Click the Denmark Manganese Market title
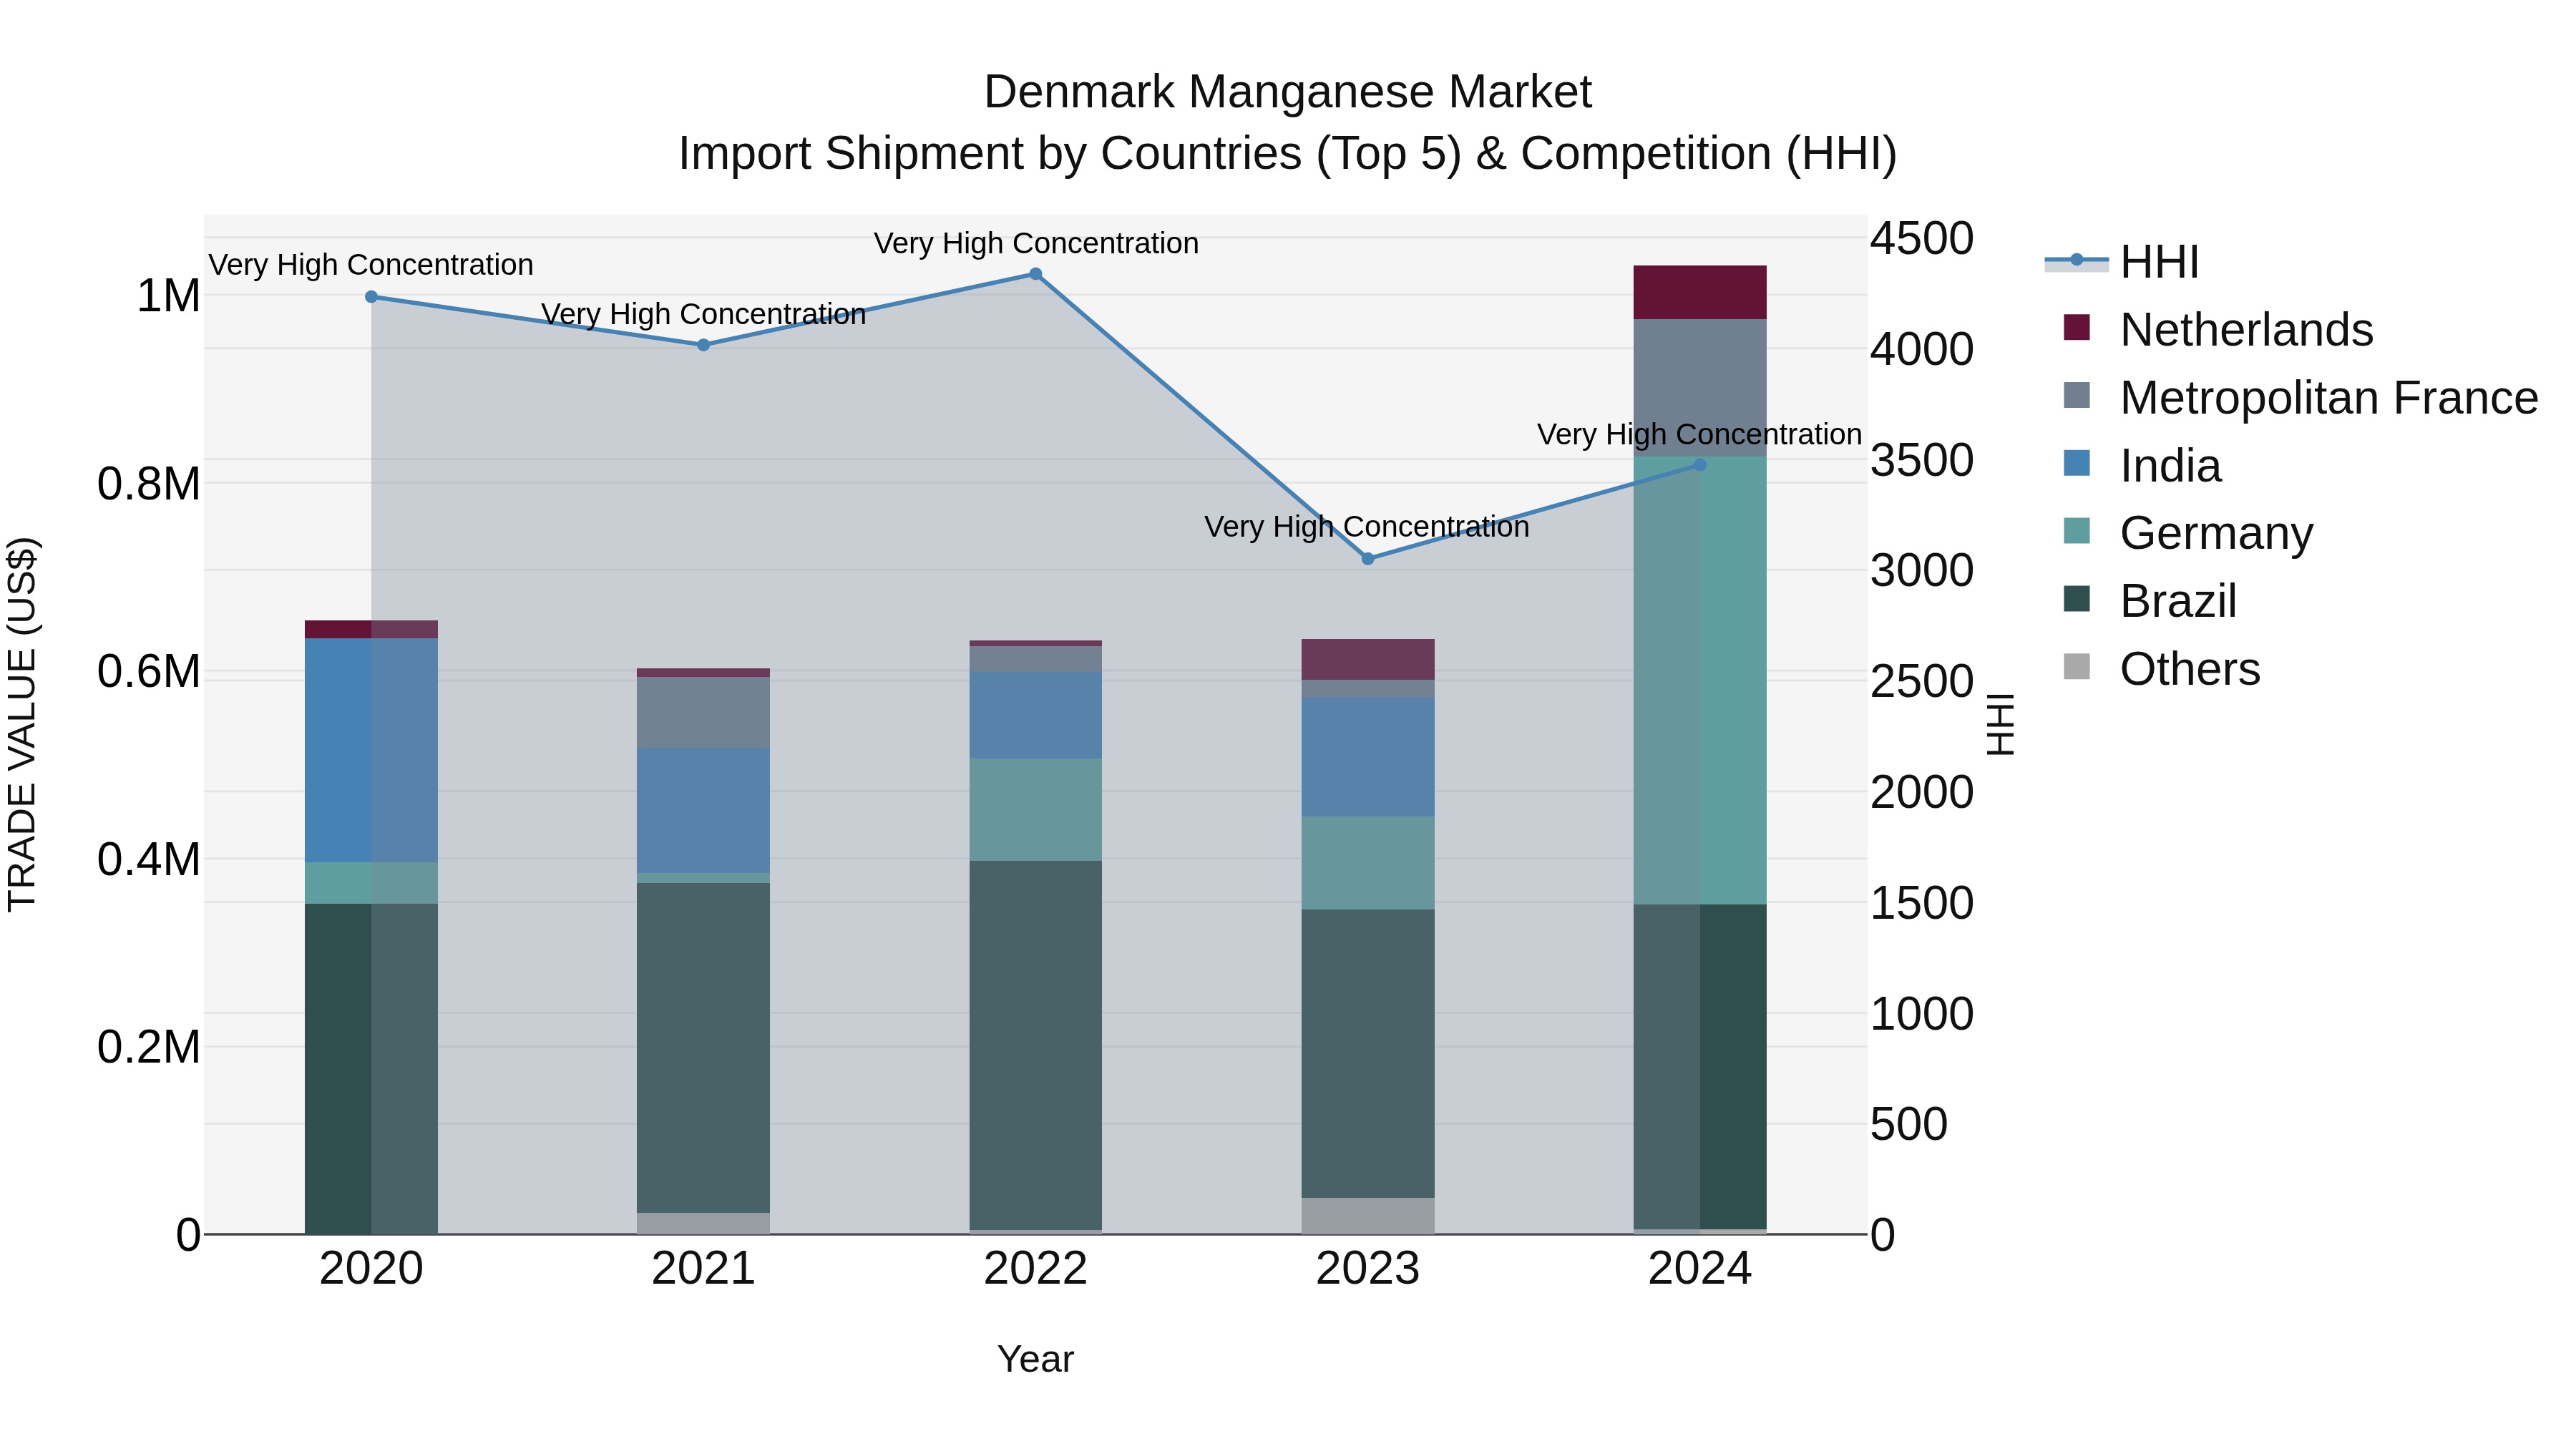2576x1449 pixels. point(1288,92)
